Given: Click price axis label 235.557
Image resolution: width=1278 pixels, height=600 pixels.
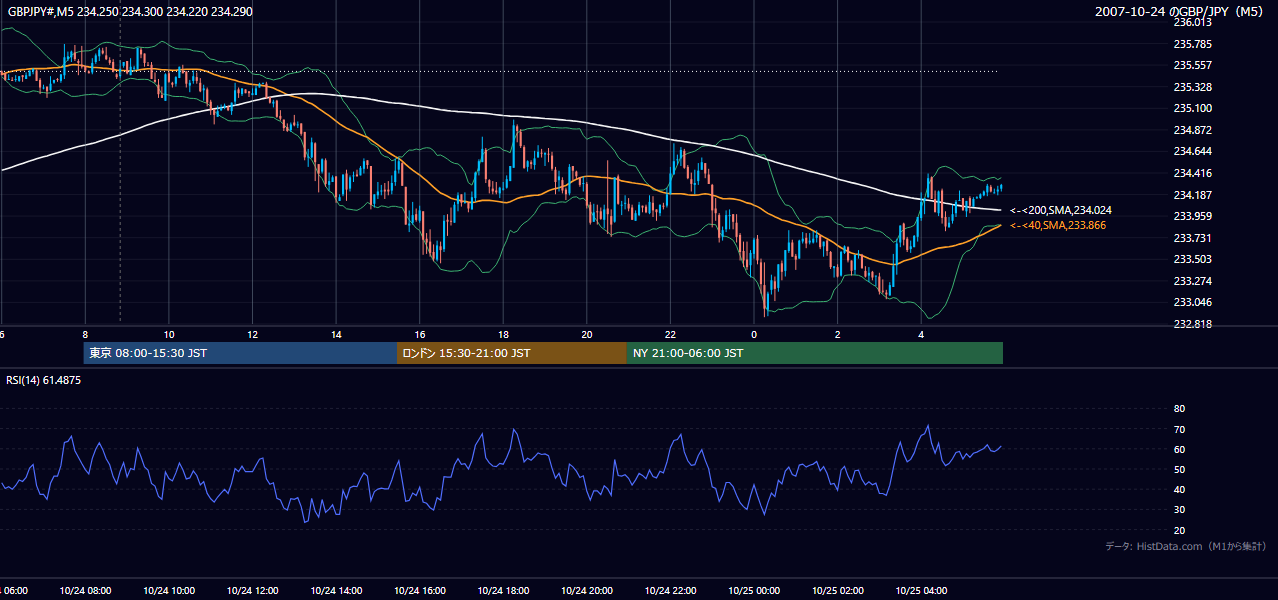Looking at the screenshot, I should (1192, 65).
